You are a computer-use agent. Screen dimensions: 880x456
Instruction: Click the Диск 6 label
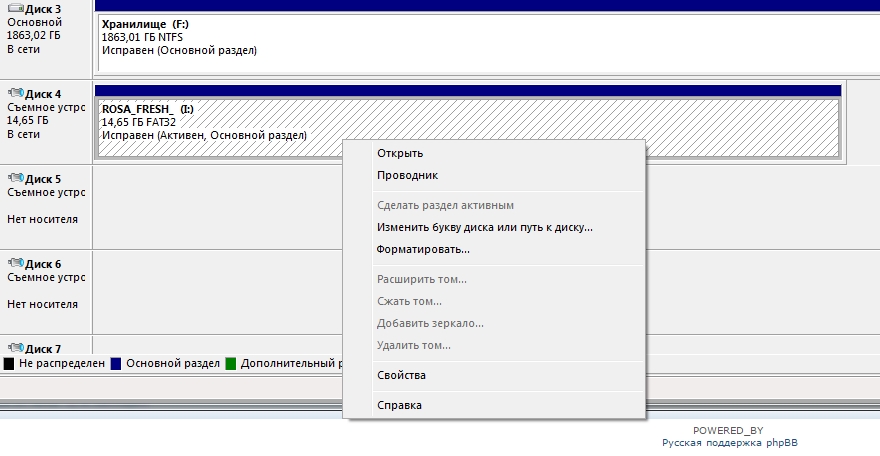pyautogui.click(x=43, y=264)
